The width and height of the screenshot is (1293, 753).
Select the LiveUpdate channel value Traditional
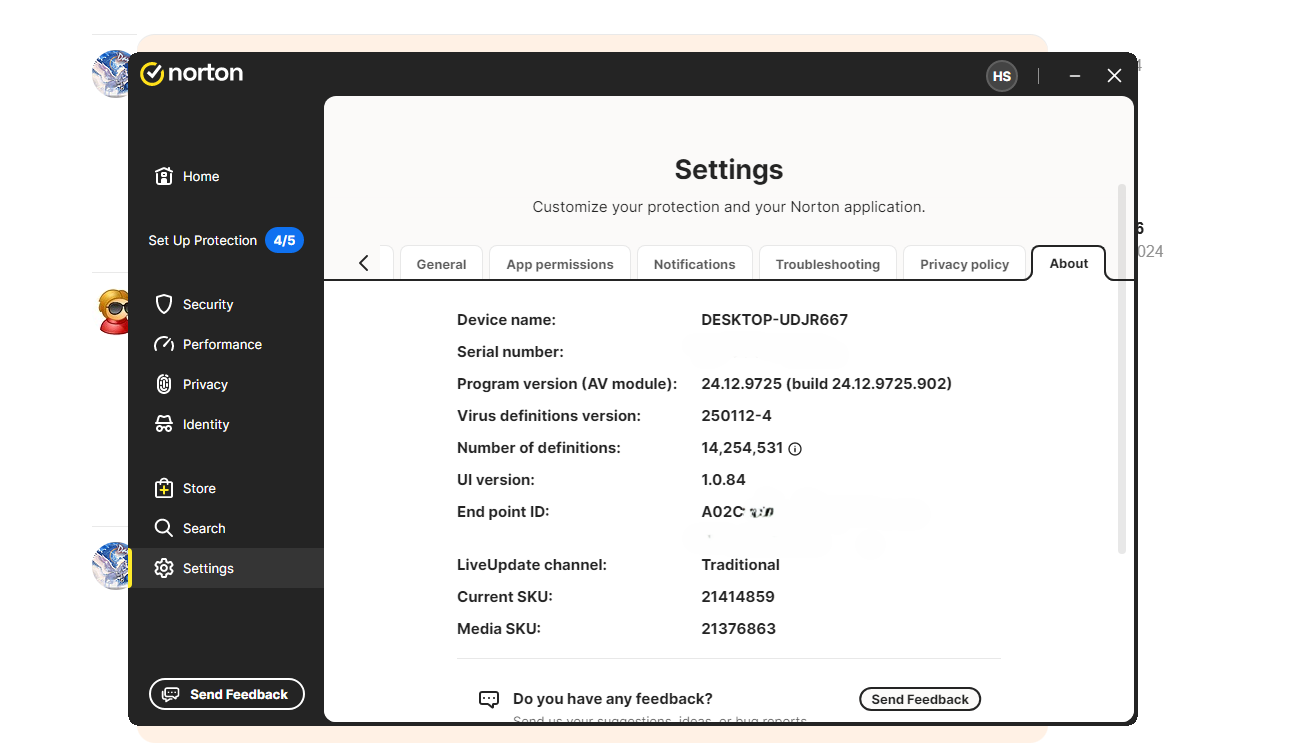[741, 565]
